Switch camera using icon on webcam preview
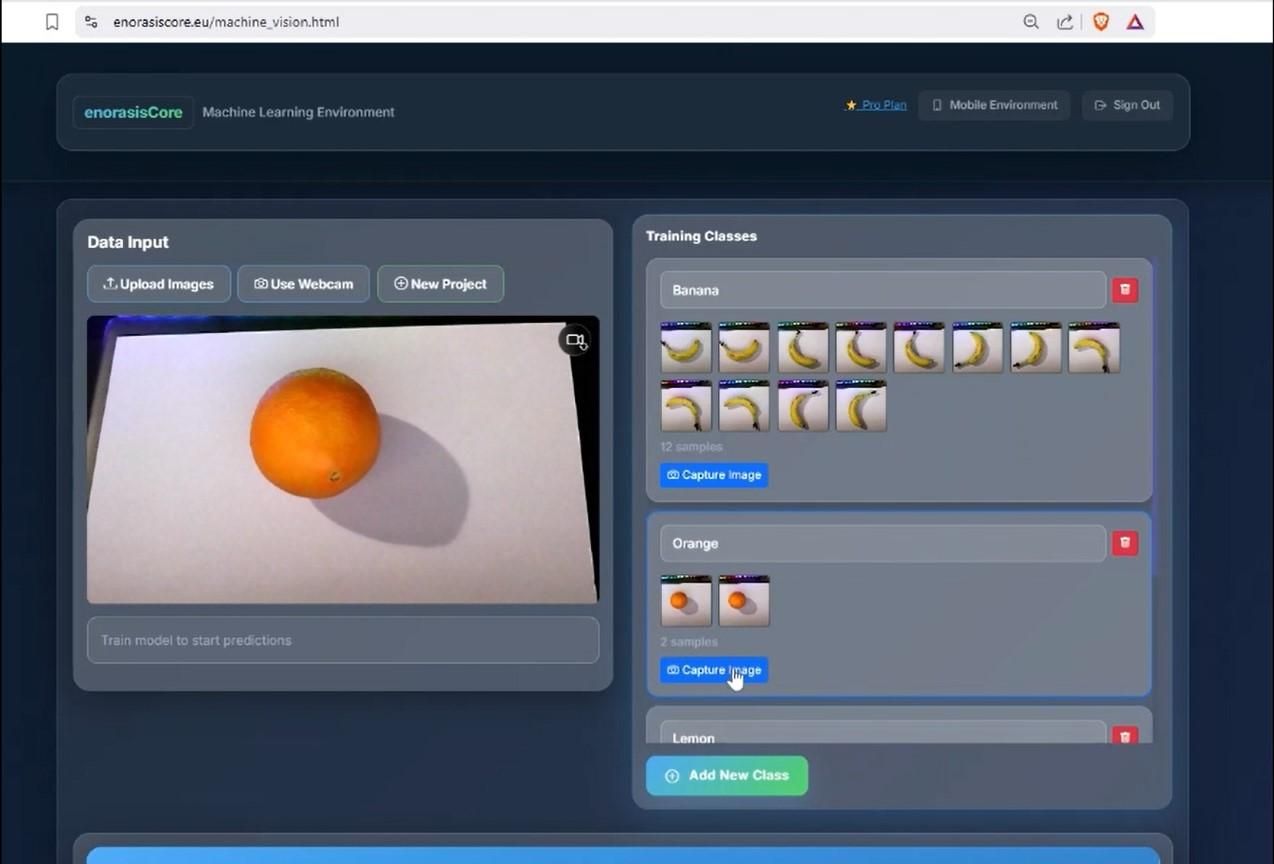 [575, 341]
